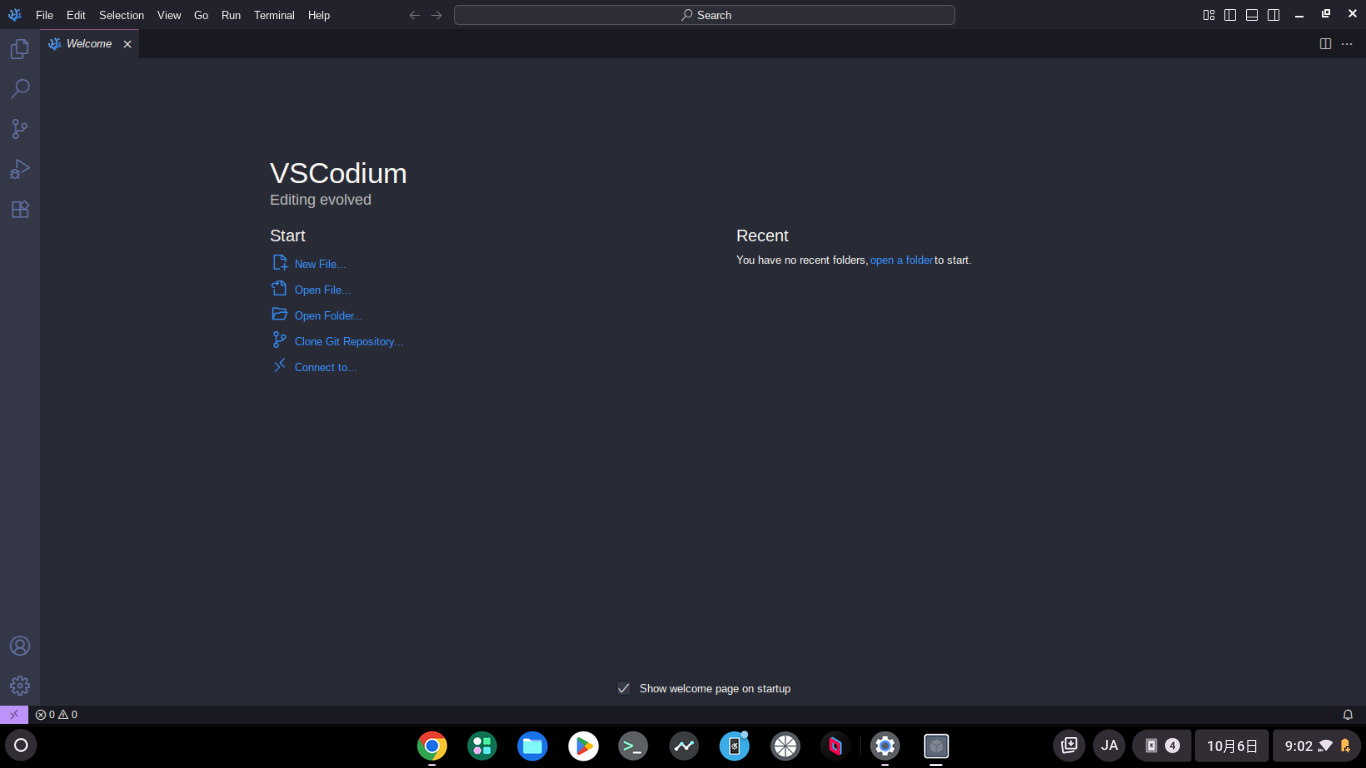
Task: Open the Selection menu
Action: (121, 15)
